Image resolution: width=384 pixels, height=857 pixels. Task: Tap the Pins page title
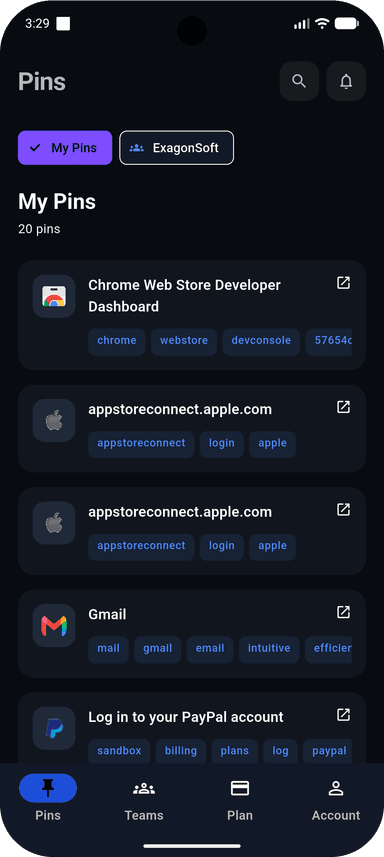[42, 82]
